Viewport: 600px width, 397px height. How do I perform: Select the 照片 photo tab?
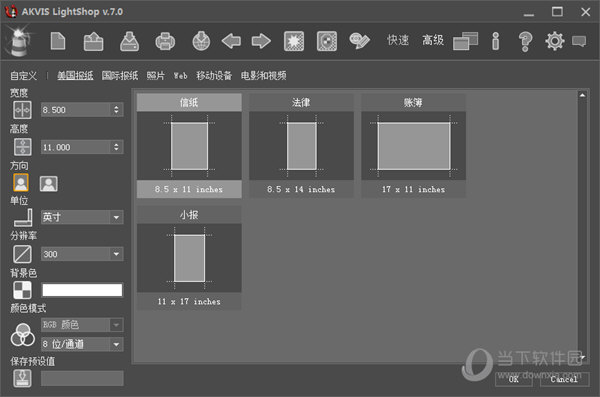[x=156, y=75]
